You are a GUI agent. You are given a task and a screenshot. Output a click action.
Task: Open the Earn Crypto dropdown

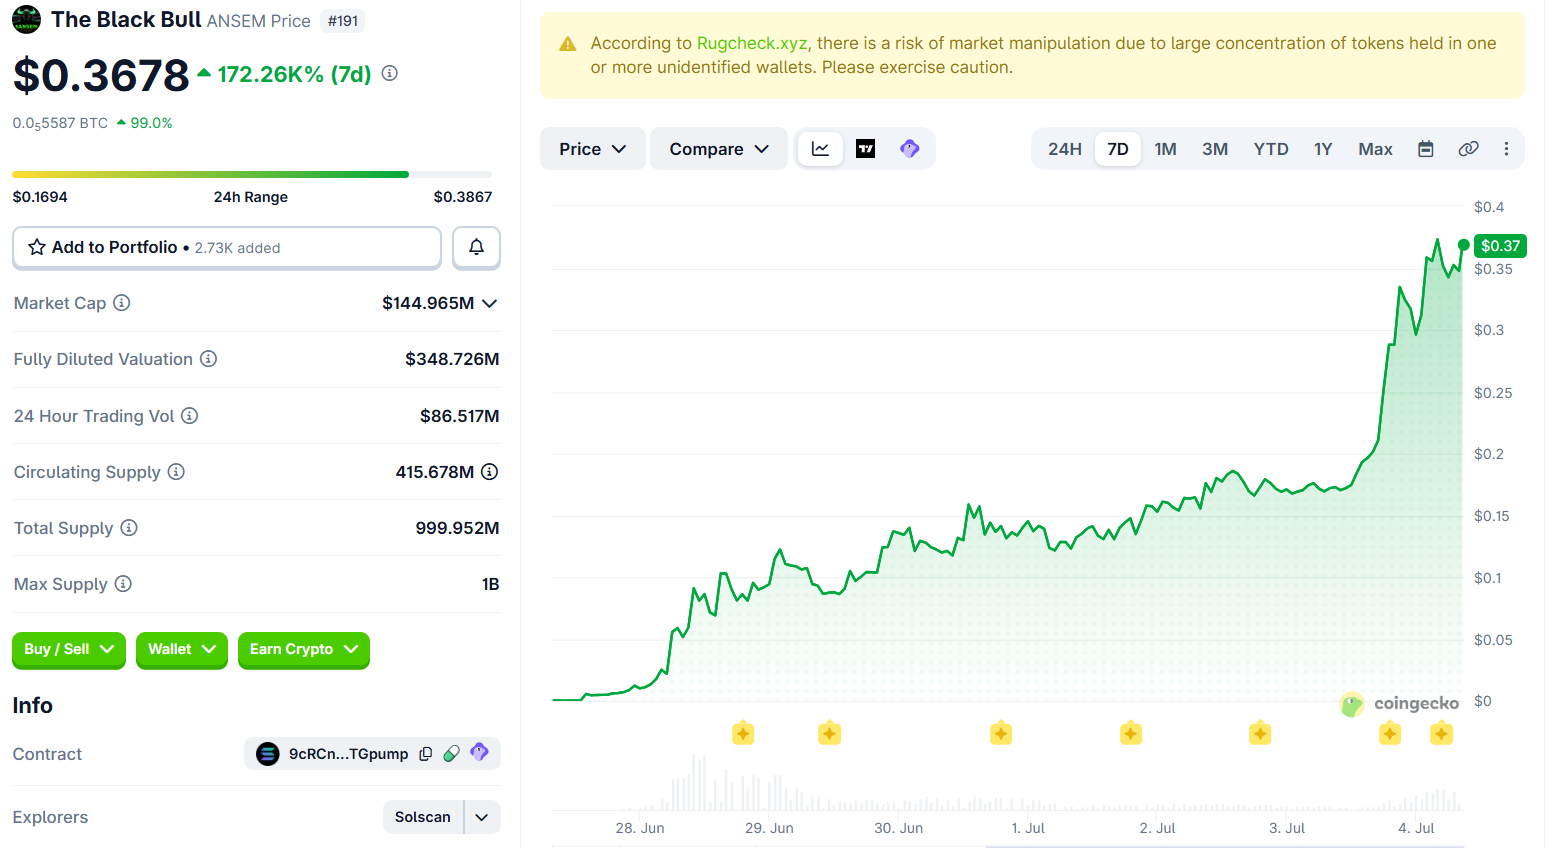click(304, 650)
